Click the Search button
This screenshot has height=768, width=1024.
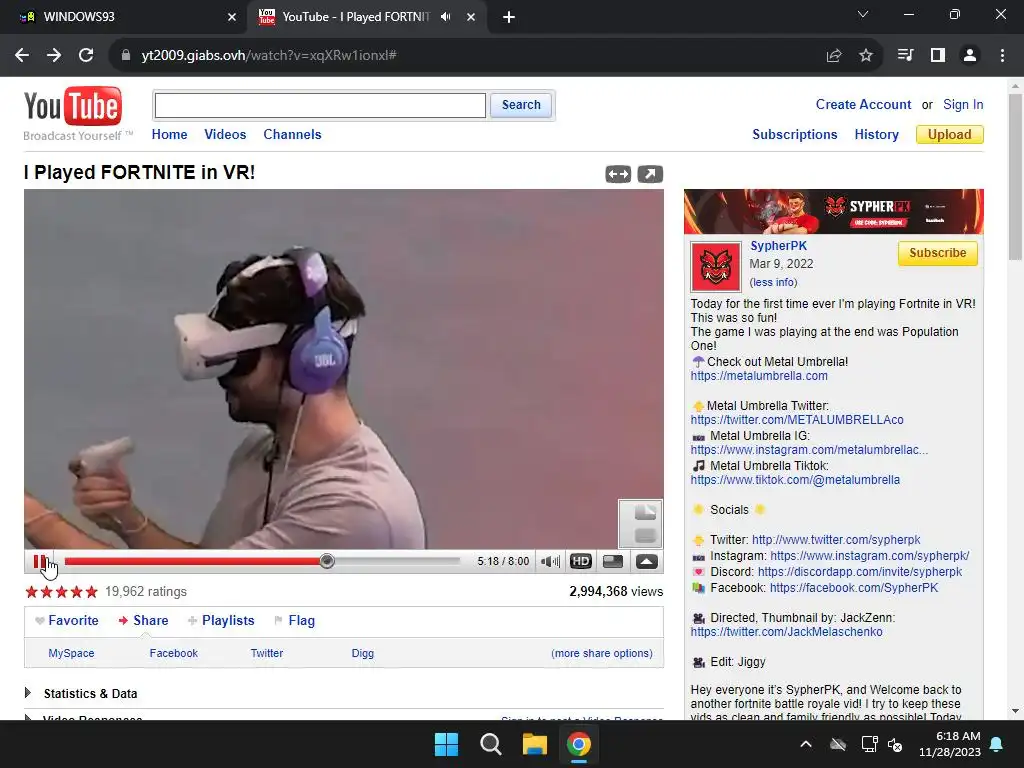coord(521,105)
